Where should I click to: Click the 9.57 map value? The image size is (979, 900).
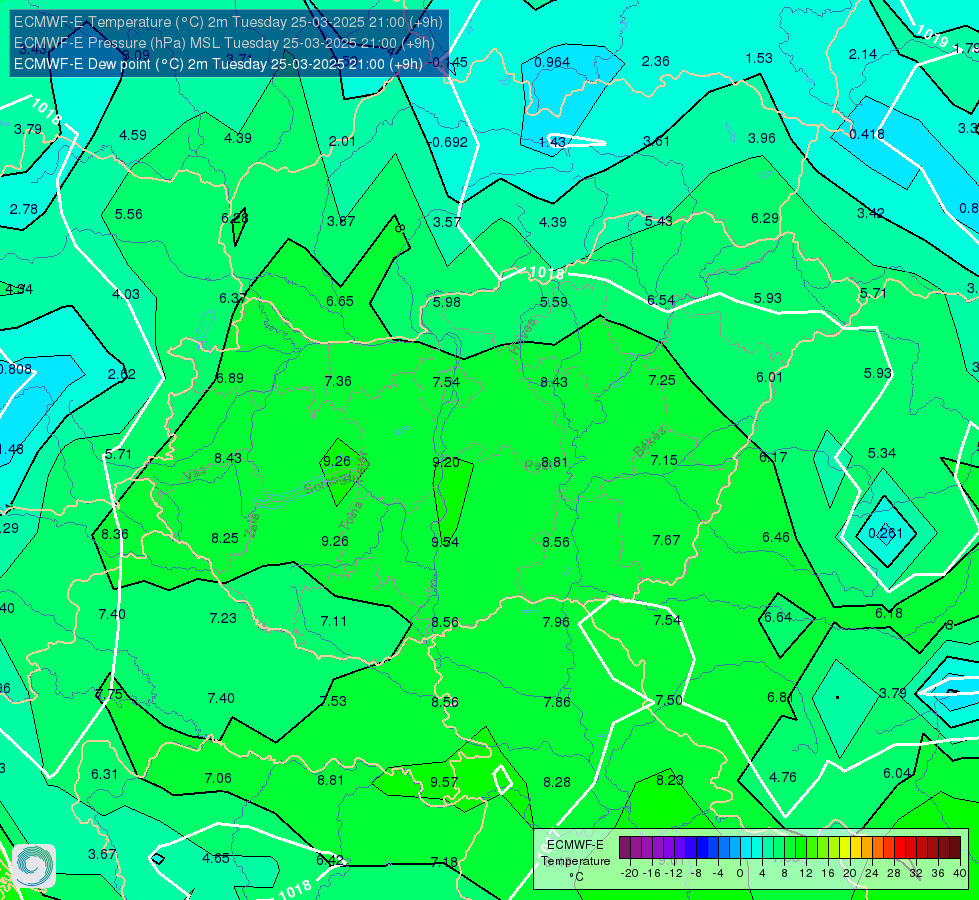(444, 782)
